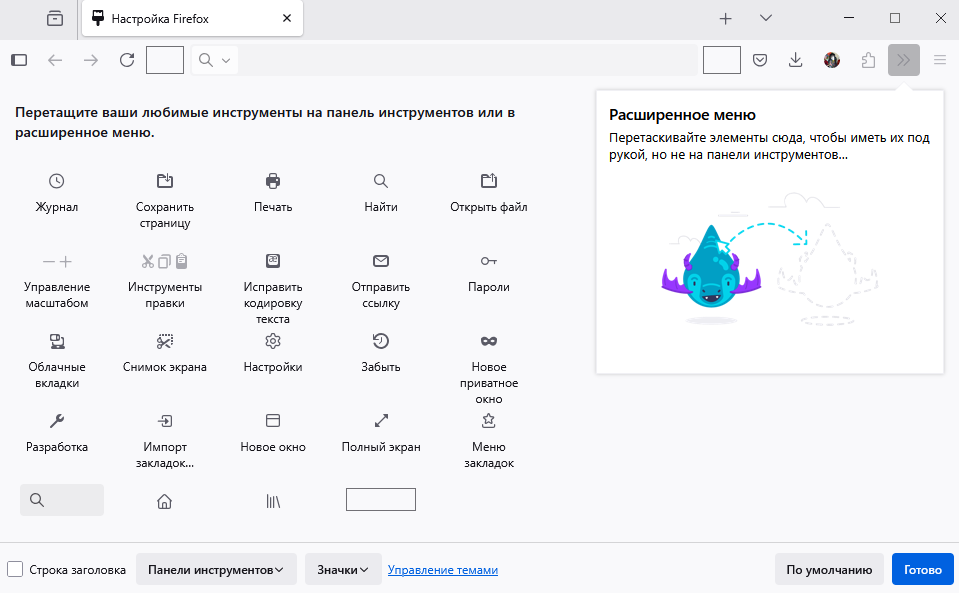The image size is (959, 593).
Task: Open the hamburger menu
Action: tap(938, 60)
